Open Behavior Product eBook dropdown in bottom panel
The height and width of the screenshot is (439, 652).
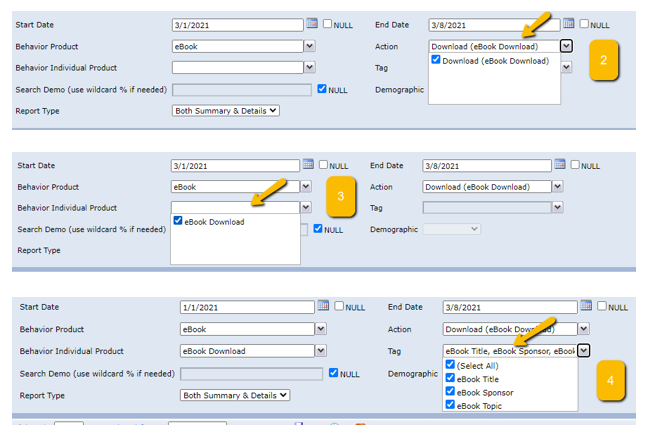click(321, 328)
